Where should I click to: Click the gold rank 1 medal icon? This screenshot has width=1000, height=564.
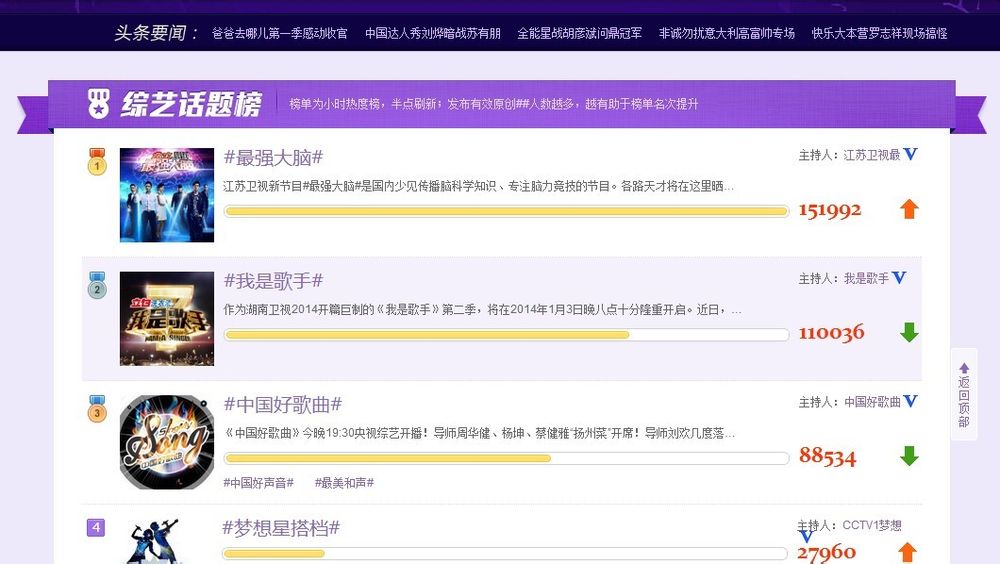[97, 161]
